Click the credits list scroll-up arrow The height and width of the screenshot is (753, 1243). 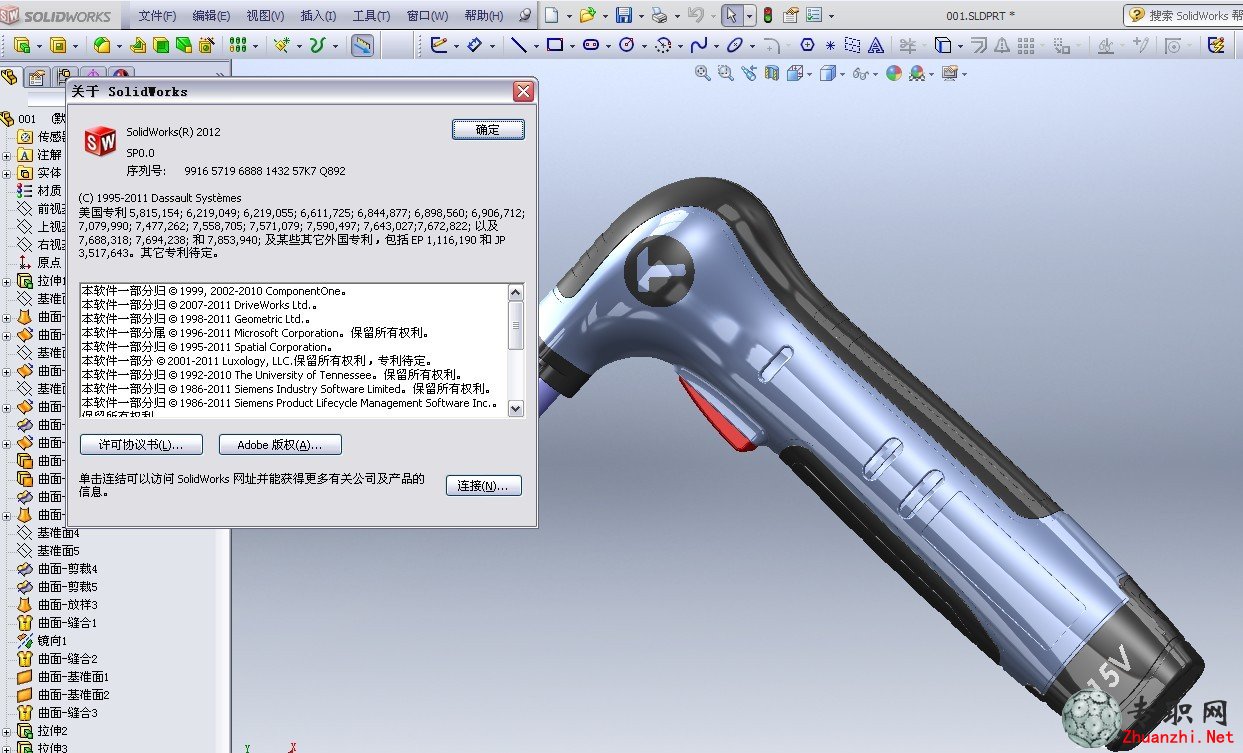pos(516,292)
